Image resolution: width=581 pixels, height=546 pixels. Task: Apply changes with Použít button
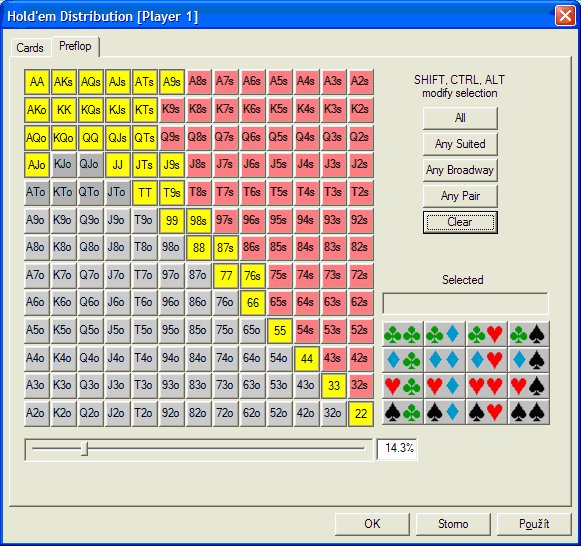click(x=534, y=524)
